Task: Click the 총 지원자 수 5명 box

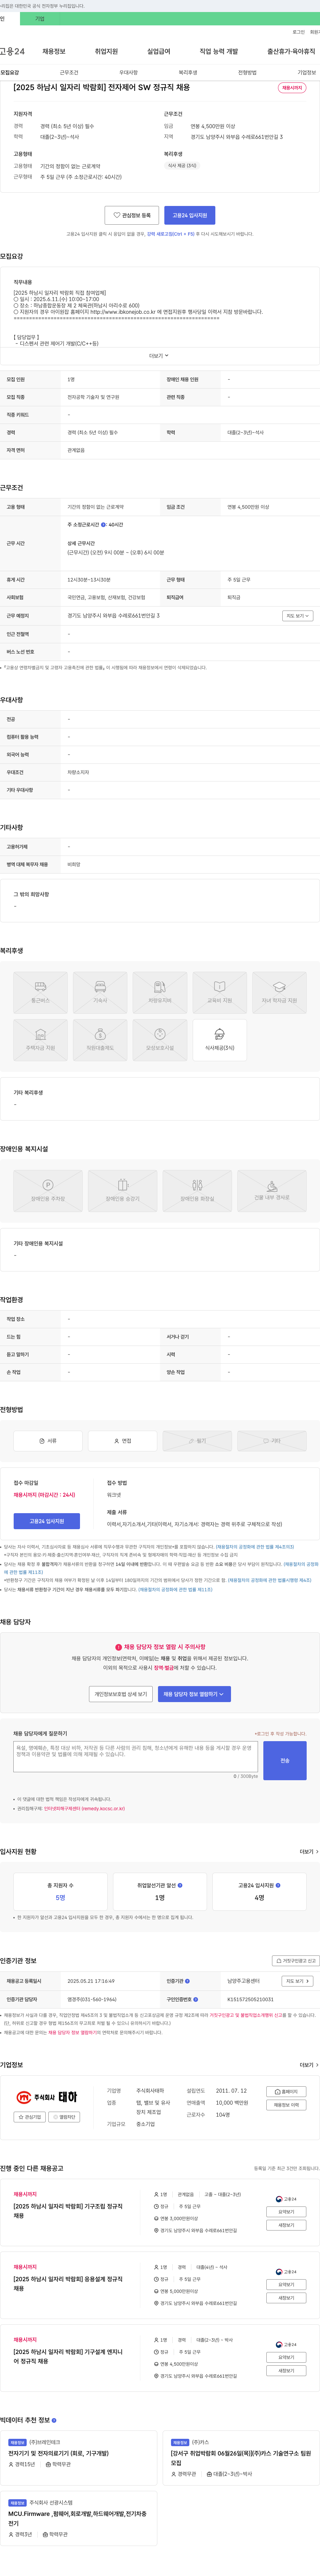Action: tap(60, 1892)
